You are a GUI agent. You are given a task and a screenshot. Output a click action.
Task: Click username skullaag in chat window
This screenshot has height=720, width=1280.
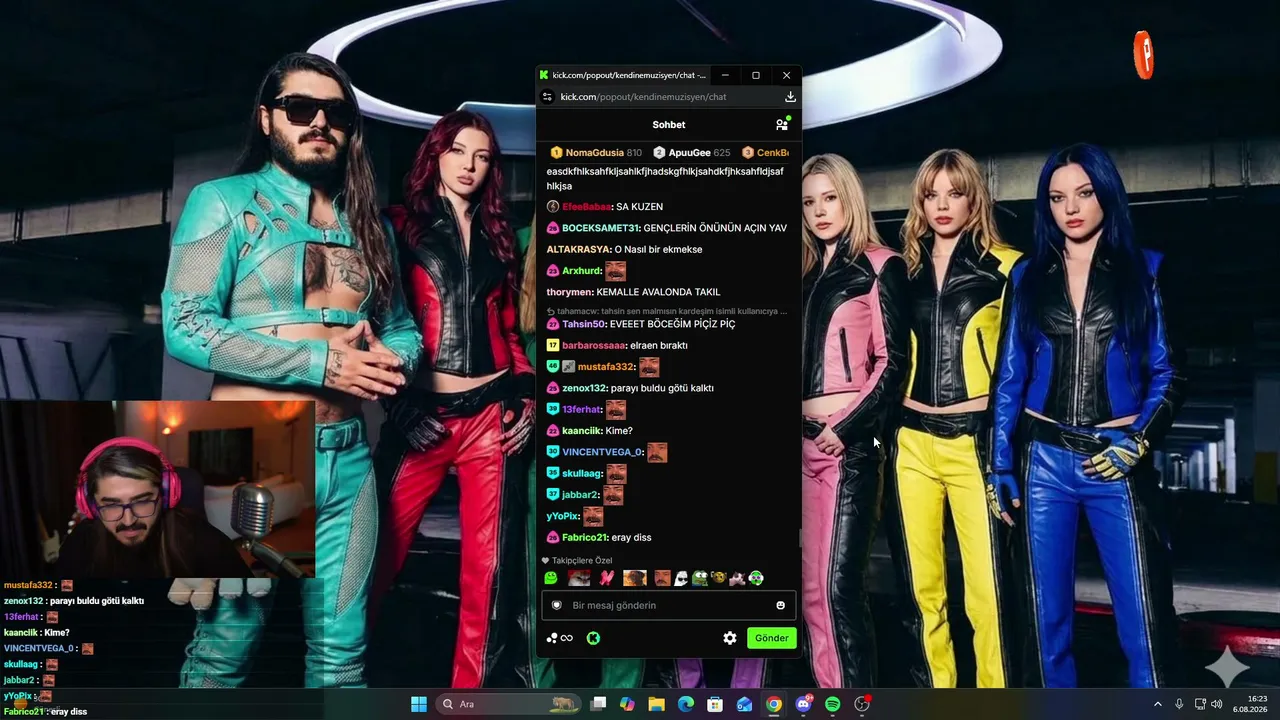(x=582, y=473)
